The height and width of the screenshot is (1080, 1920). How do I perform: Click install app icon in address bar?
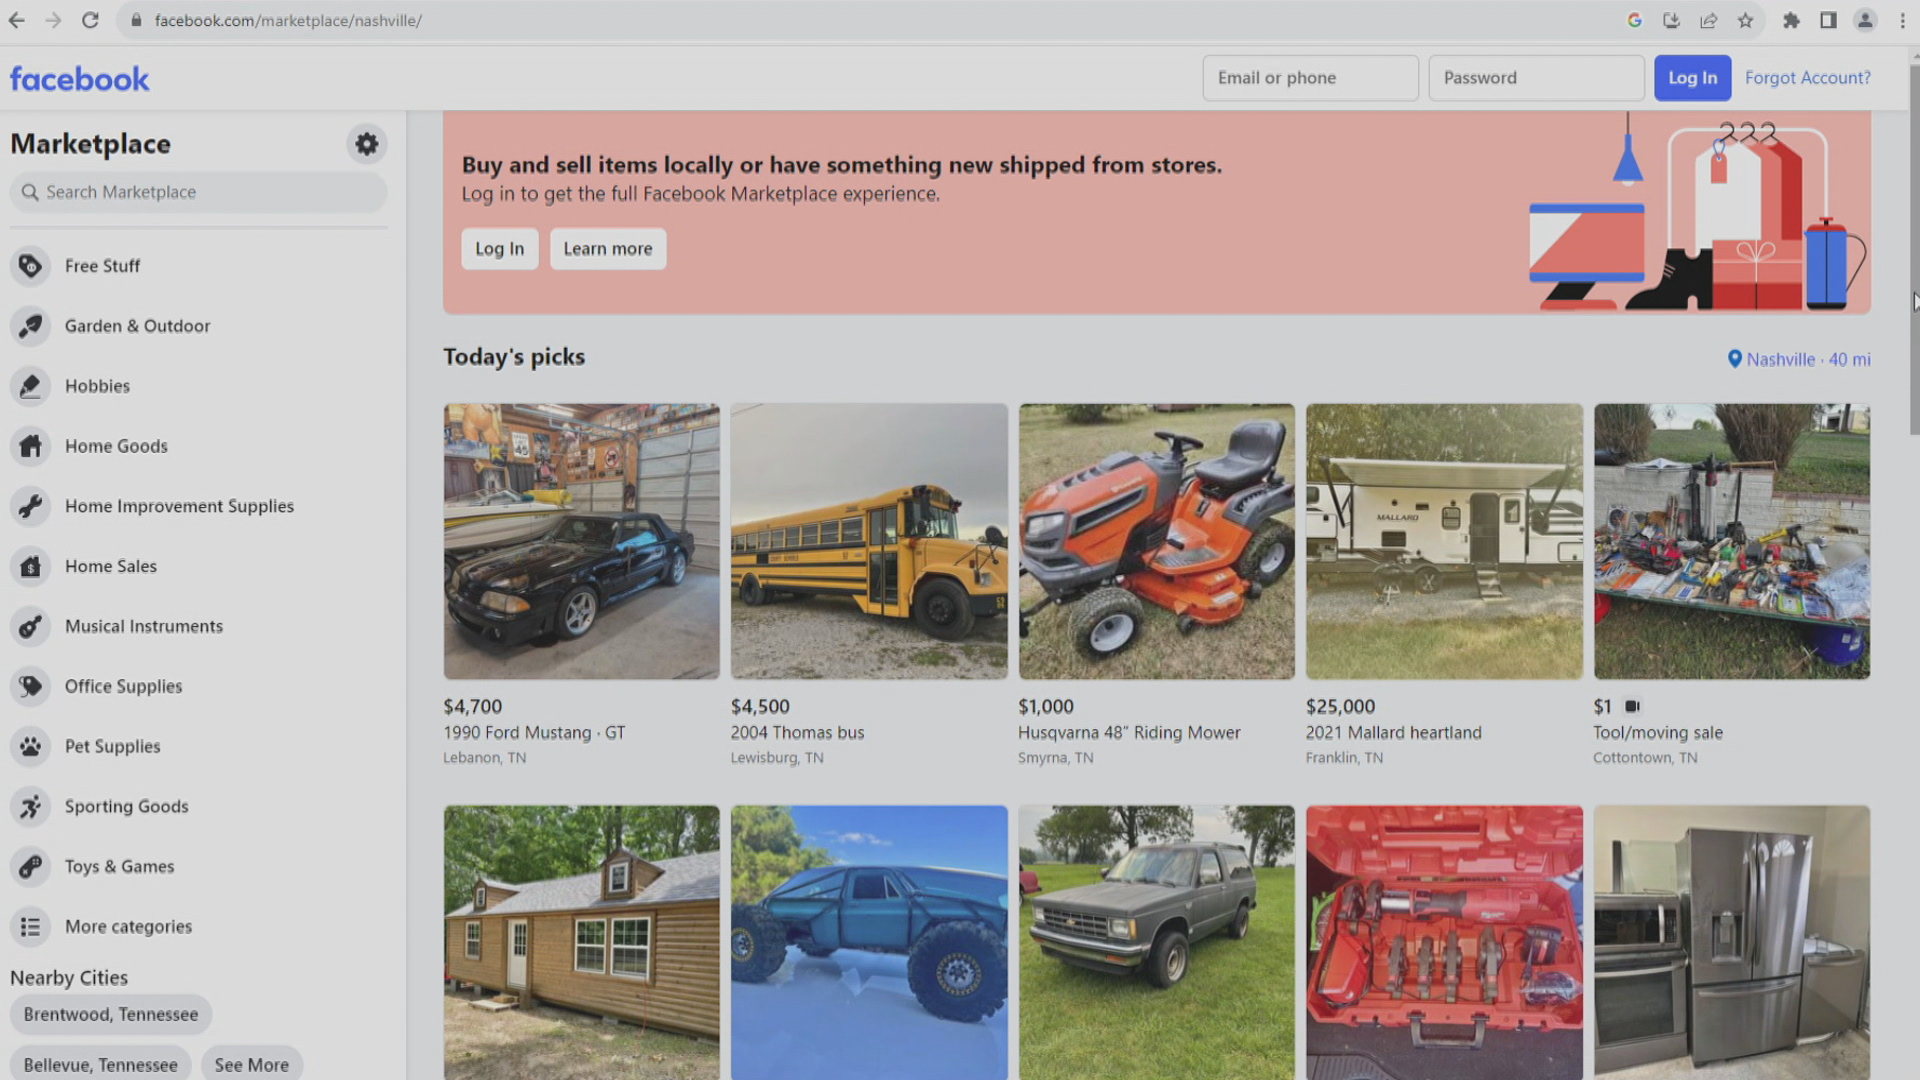point(1671,20)
